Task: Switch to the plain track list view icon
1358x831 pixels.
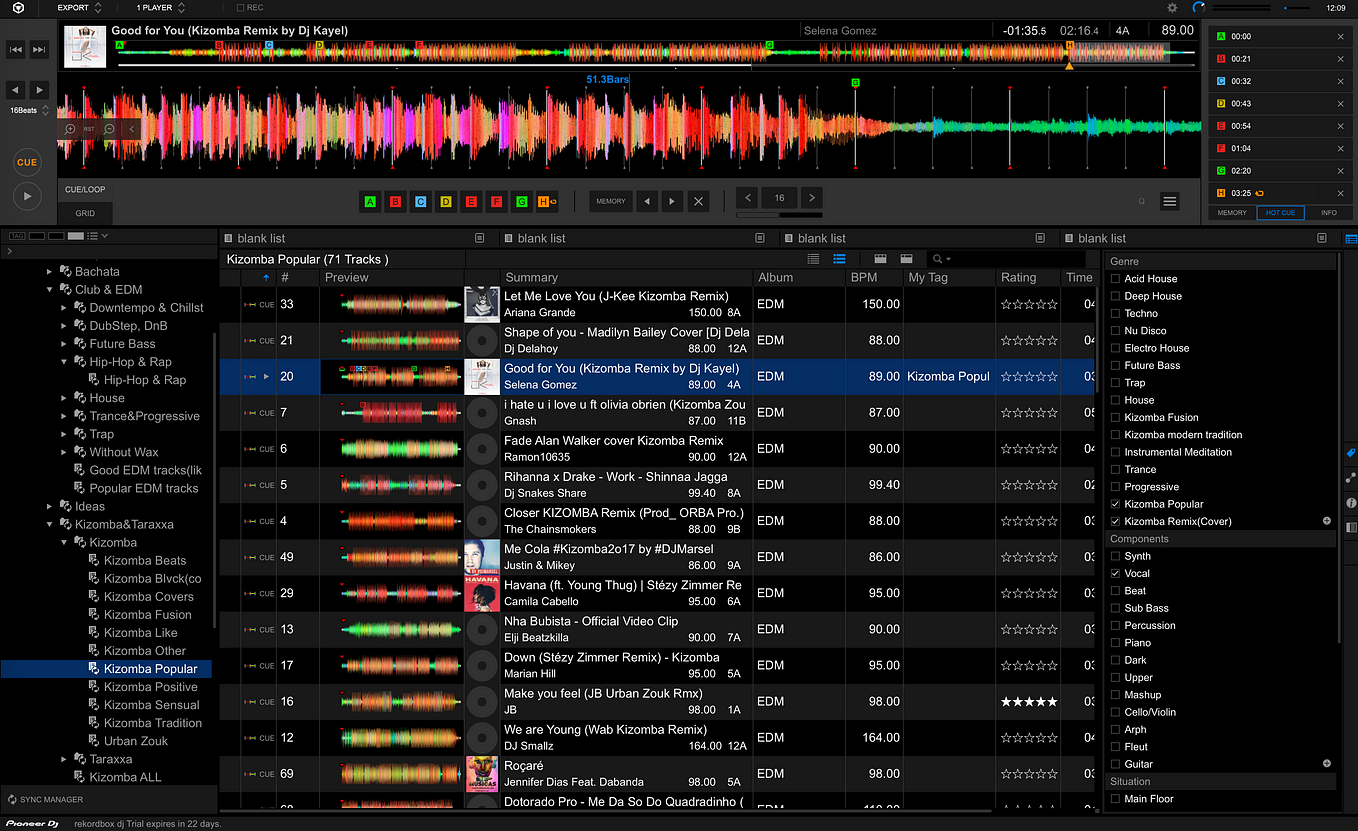Action: click(813, 259)
